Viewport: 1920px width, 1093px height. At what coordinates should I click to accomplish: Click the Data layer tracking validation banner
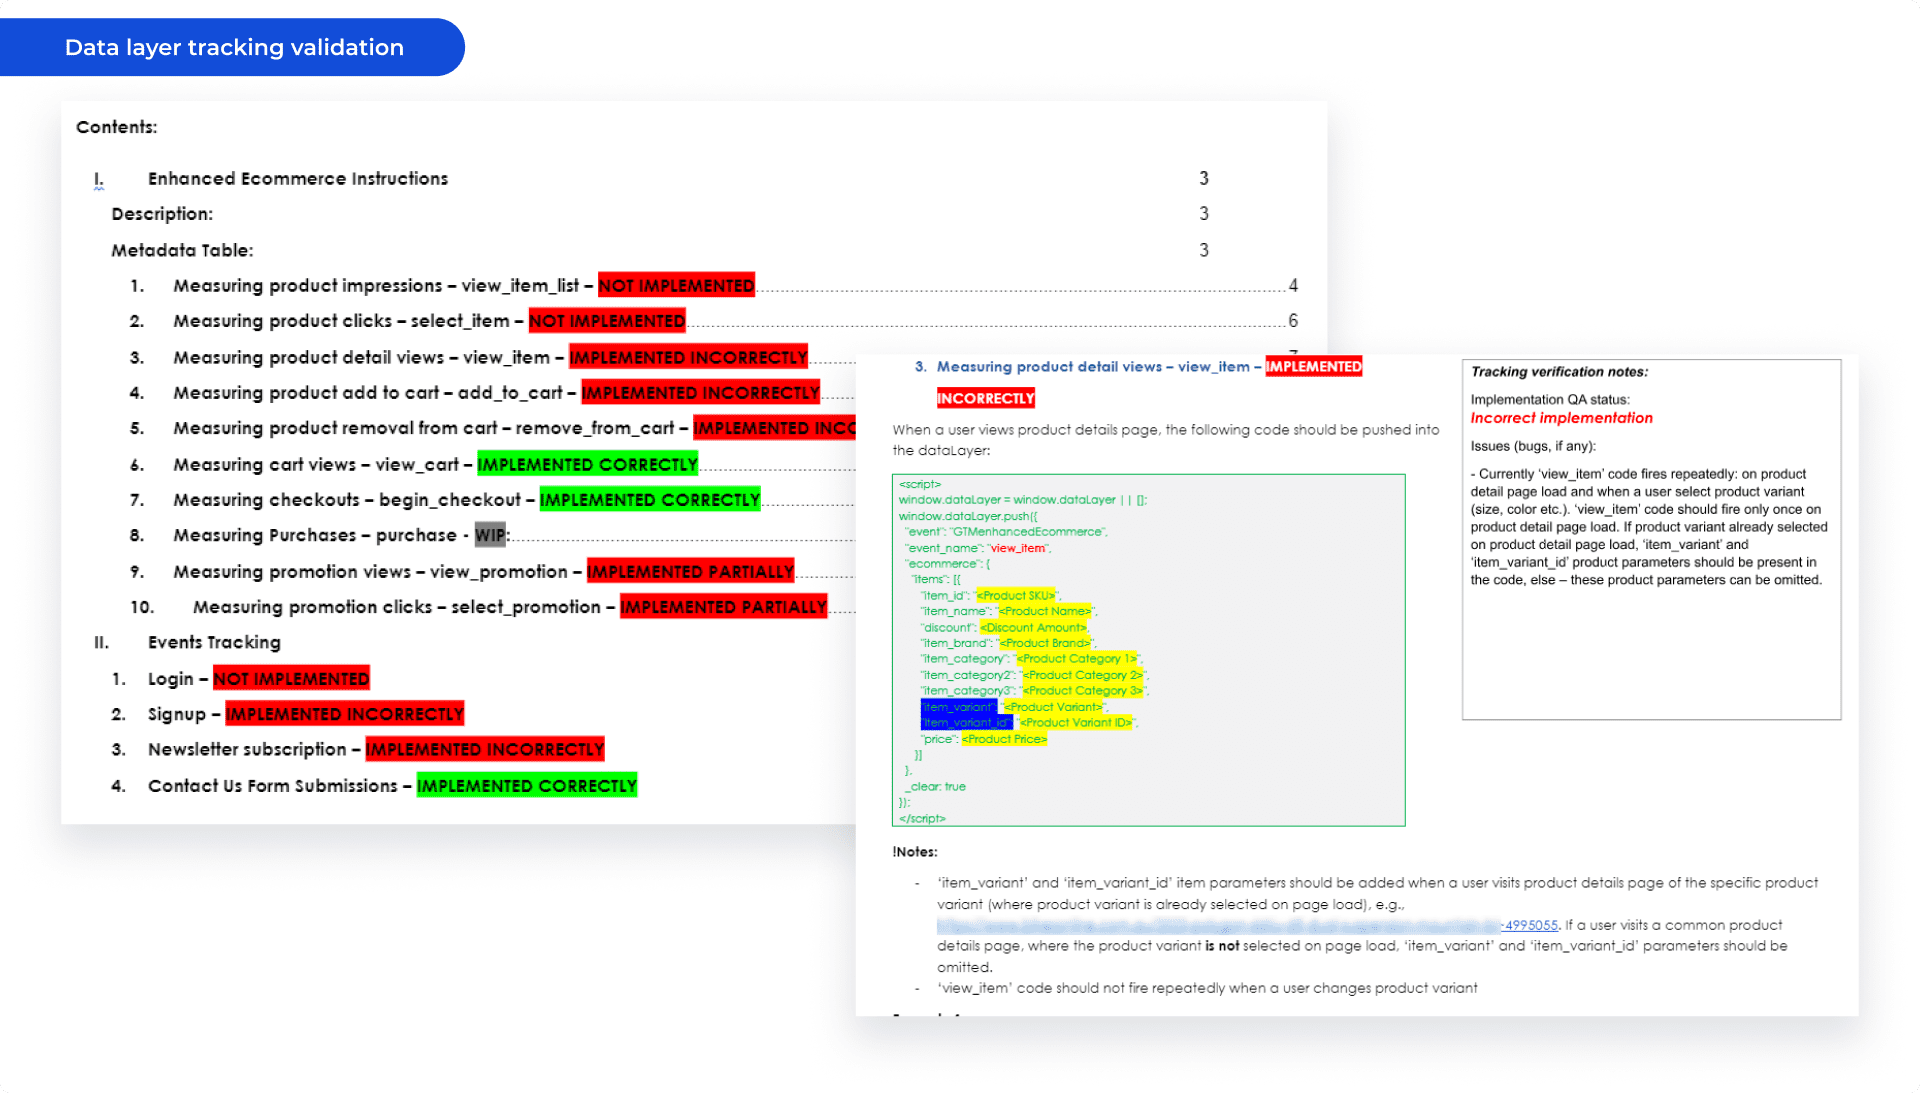pyautogui.click(x=233, y=47)
